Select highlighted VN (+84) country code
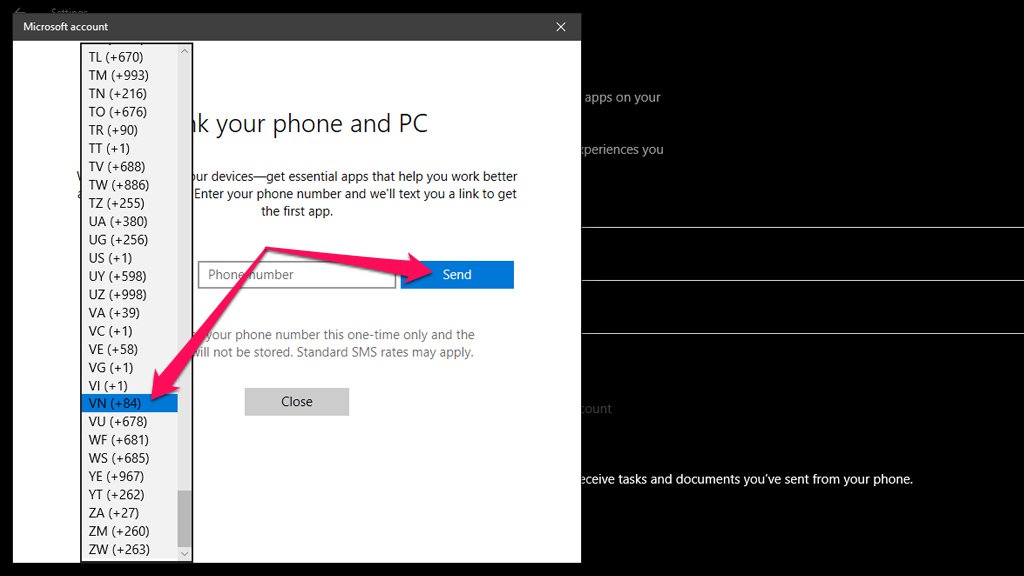 pyautogui.click(x=129, y=404)
